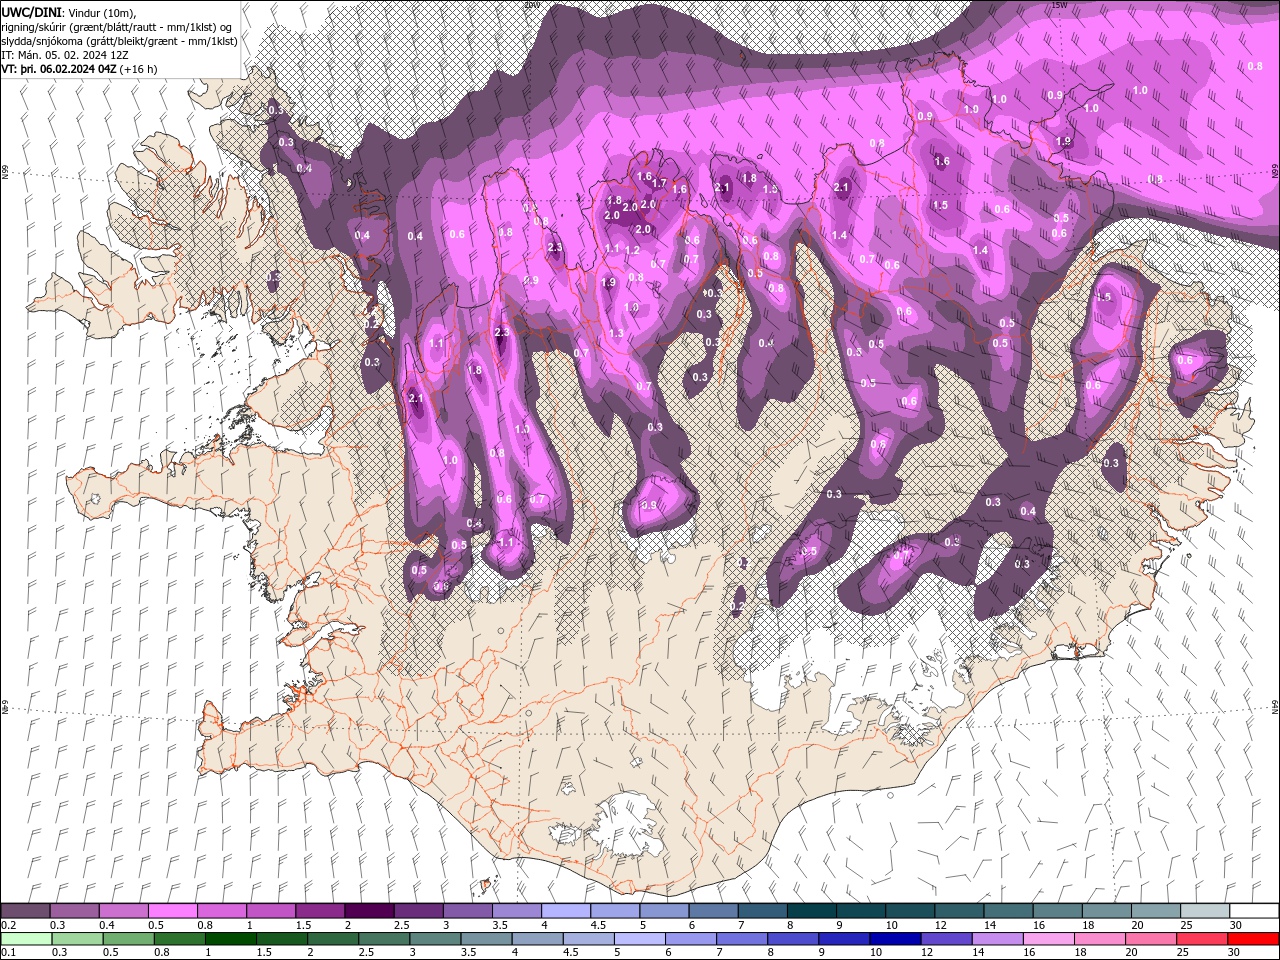
Task: Click the 'rigning/skúrir' legend description line
Action: 116,27
